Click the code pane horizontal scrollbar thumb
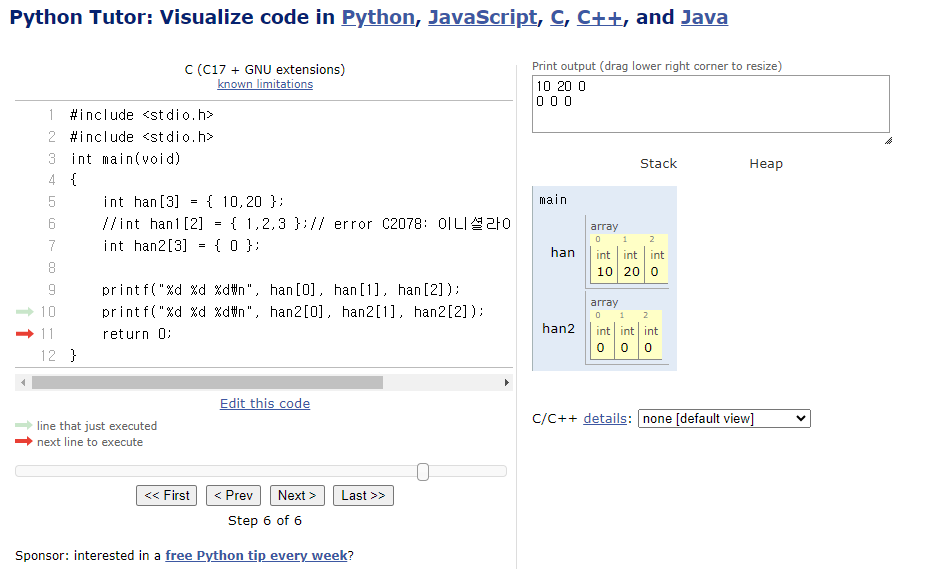Image resolution: width=950 pixels, height=569 pixels. (207, 382)
